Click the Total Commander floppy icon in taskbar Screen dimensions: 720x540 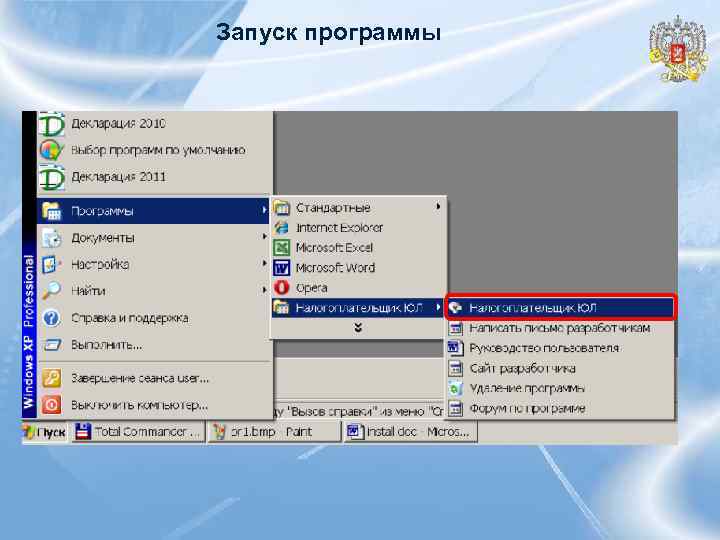click(83, 432)
